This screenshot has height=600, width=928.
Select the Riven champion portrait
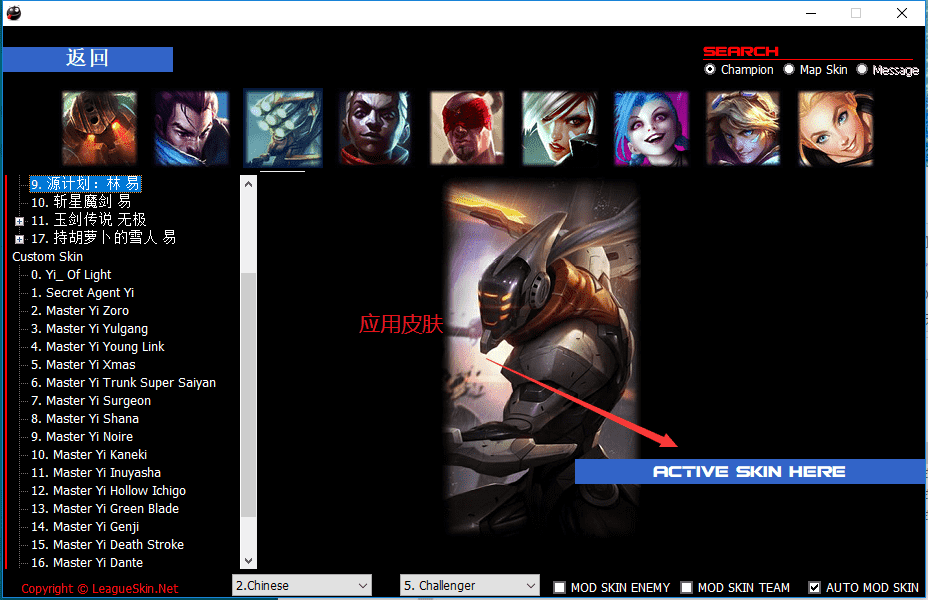(x=559, y=128)
